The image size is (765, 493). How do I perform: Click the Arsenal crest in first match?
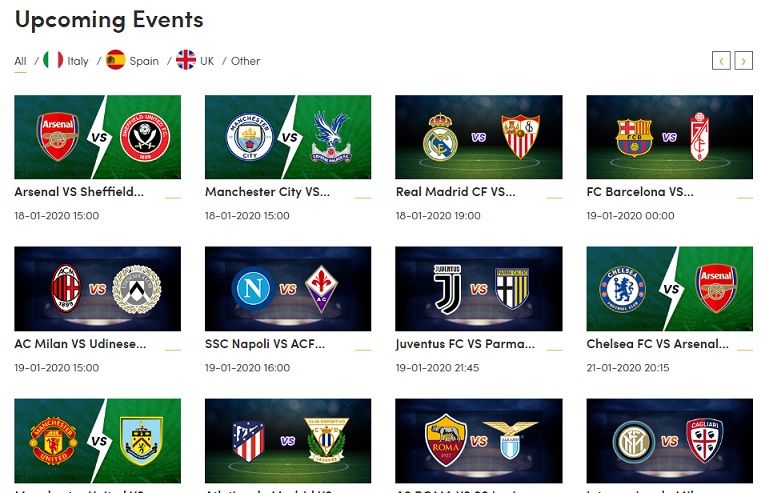(58, 137)
